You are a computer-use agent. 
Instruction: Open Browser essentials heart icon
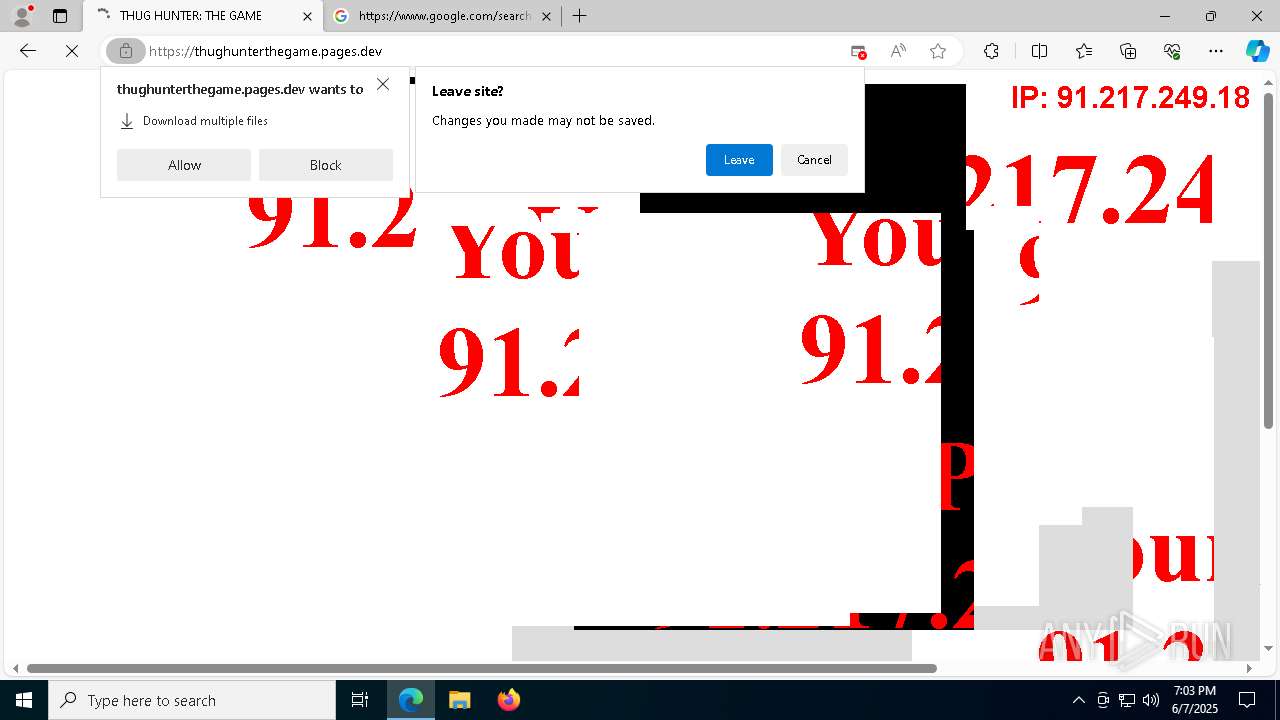1172,51
